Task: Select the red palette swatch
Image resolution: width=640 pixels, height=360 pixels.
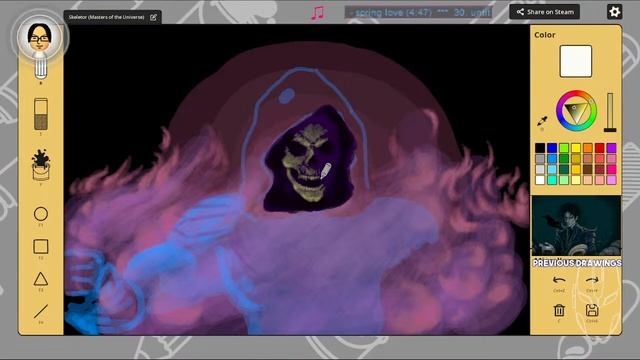Action: (x=600, y=148)
